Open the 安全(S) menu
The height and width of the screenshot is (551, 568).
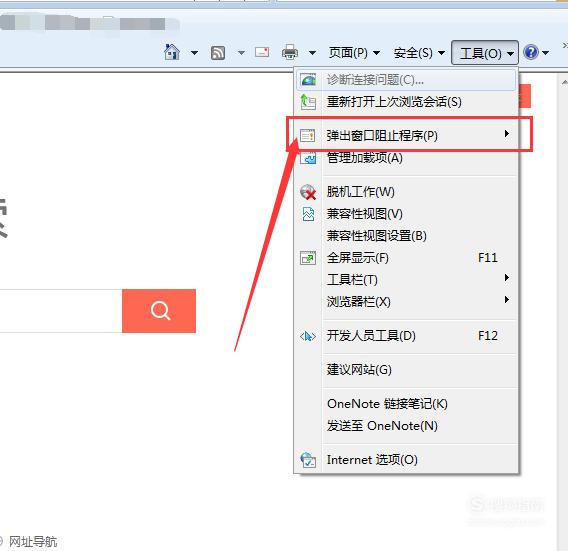(x=419, y=53)
